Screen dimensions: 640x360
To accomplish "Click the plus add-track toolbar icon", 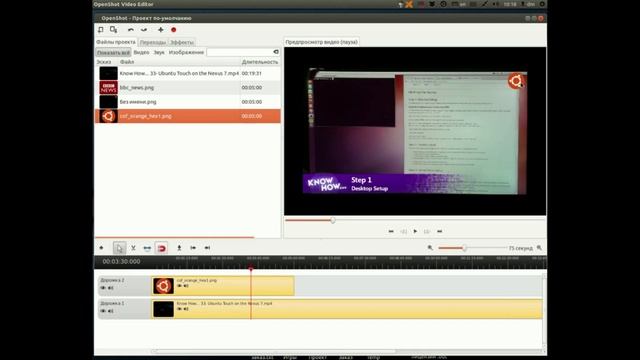I will [161, 30].
